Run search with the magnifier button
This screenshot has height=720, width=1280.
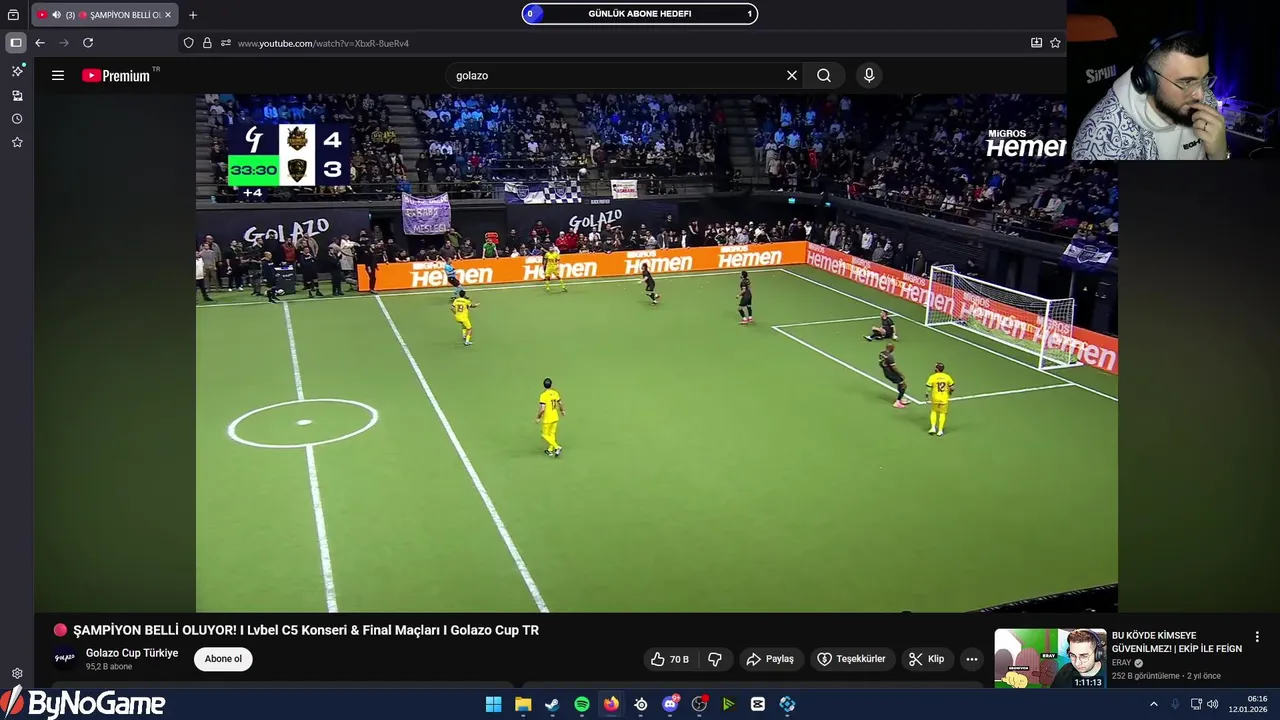(x=824, y=75)
